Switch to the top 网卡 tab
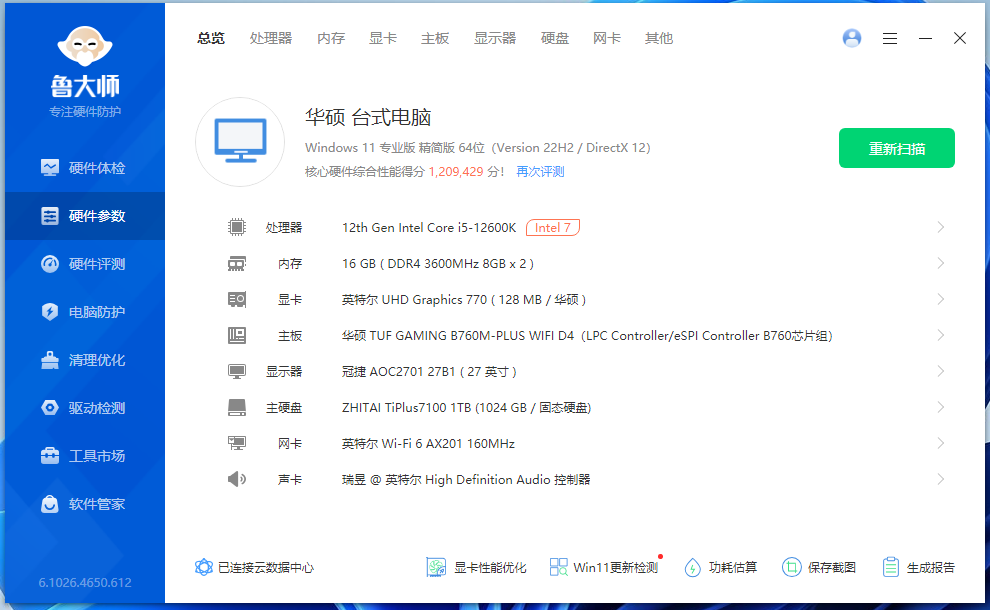The width and height of the screenshot is (990, 610). click(x=607, y=39)
